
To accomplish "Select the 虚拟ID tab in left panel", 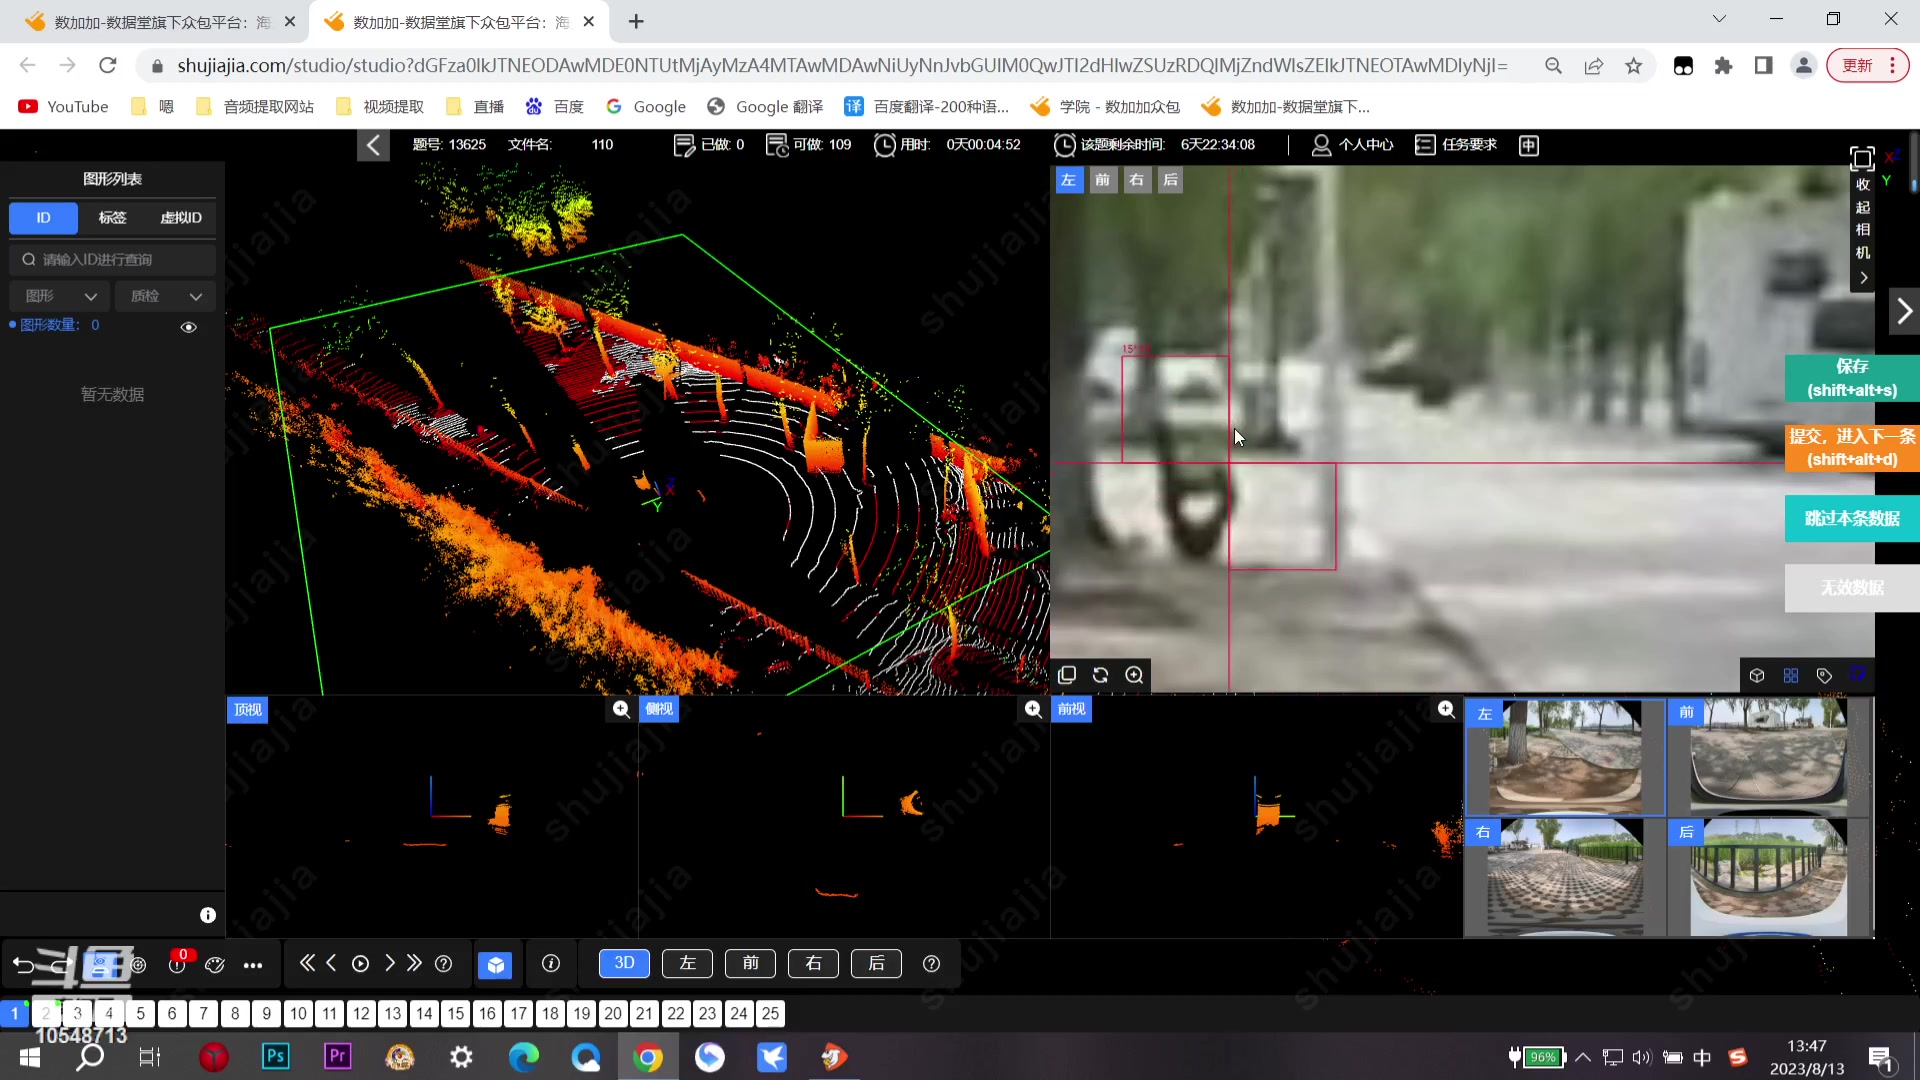I will [x=181, y=218].
